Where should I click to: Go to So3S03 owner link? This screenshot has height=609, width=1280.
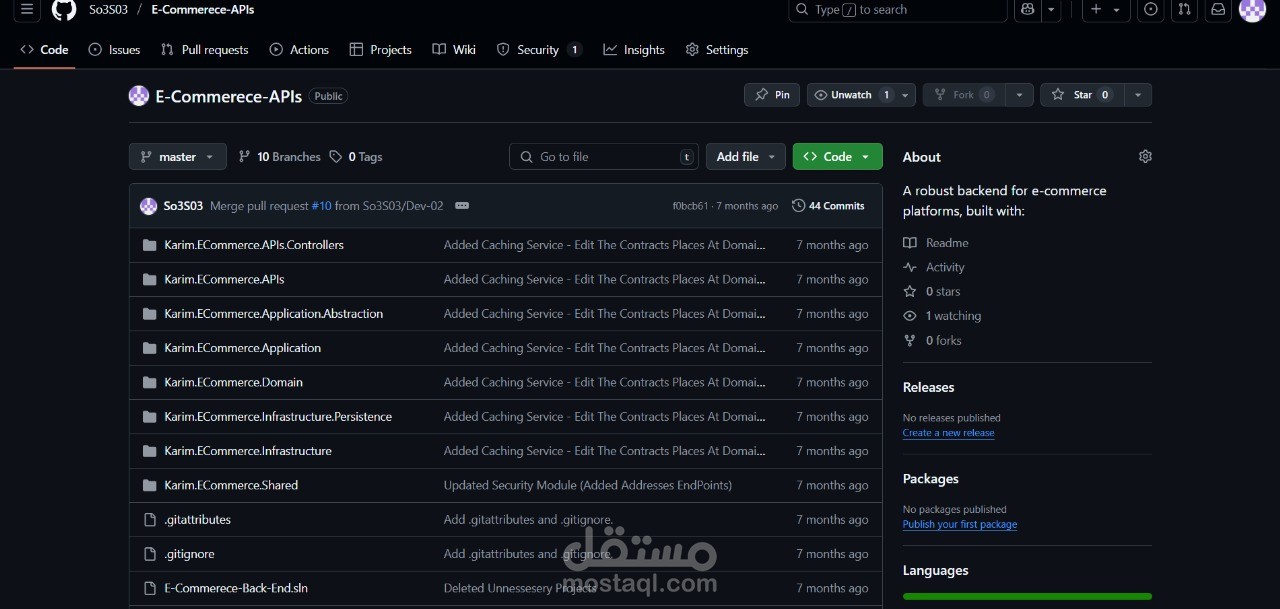(108, 9)
